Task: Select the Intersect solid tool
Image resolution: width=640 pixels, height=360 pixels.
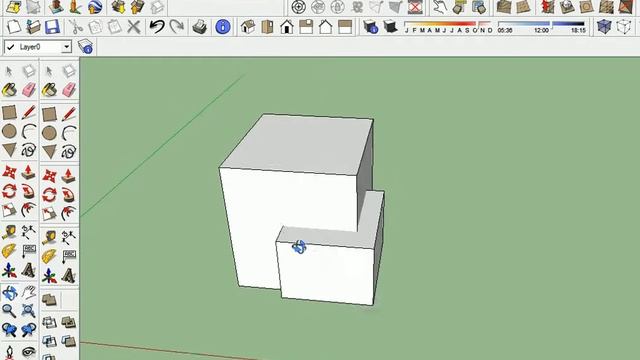Action: [x=49, y=322]
